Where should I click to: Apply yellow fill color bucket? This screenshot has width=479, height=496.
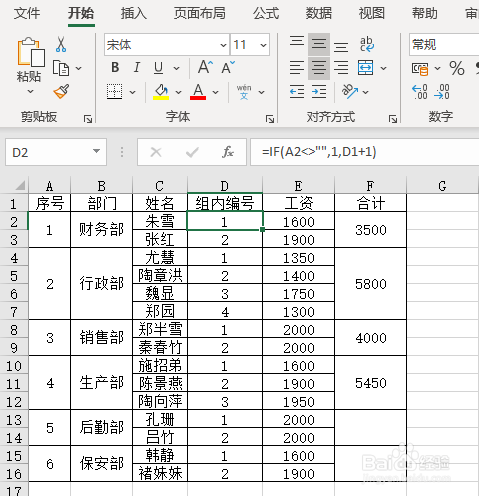pos(161,92)
